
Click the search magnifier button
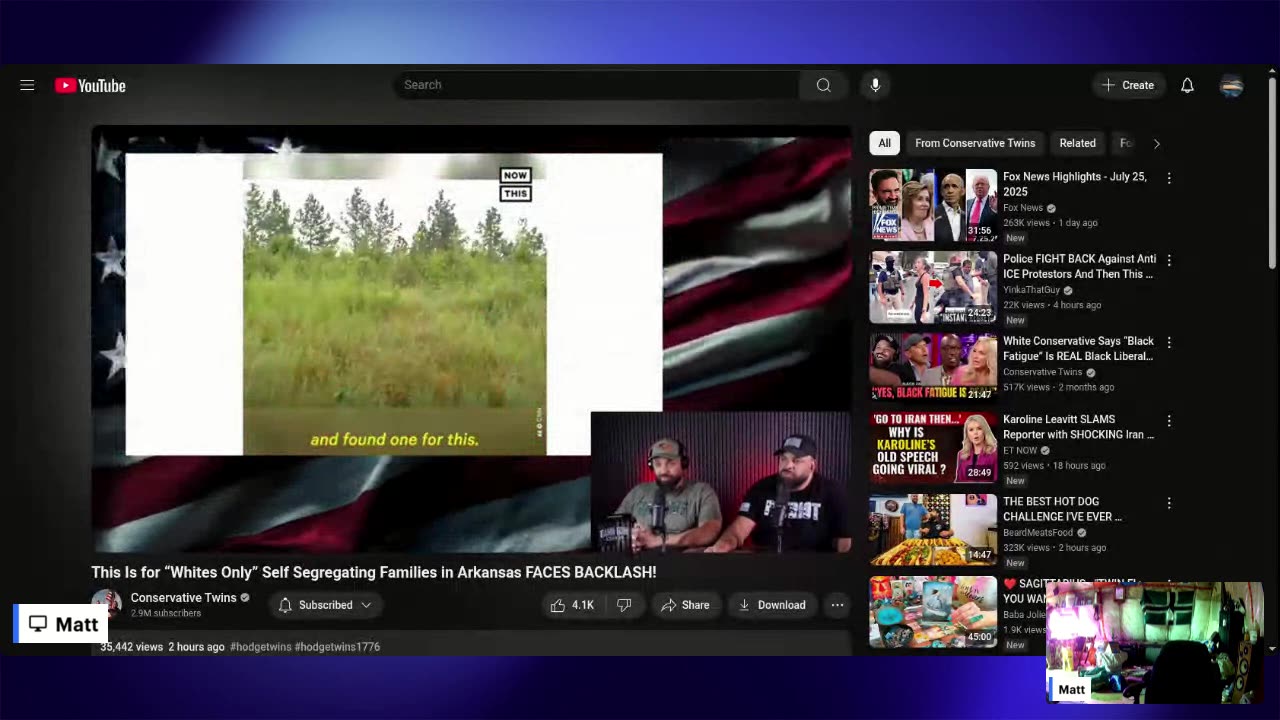point(823,85)
